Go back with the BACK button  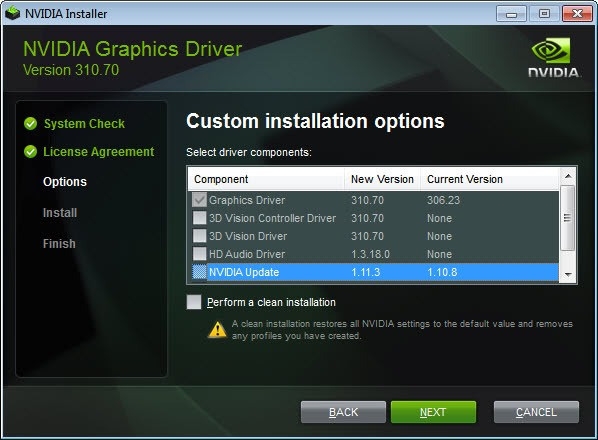(x=343, y=412)
